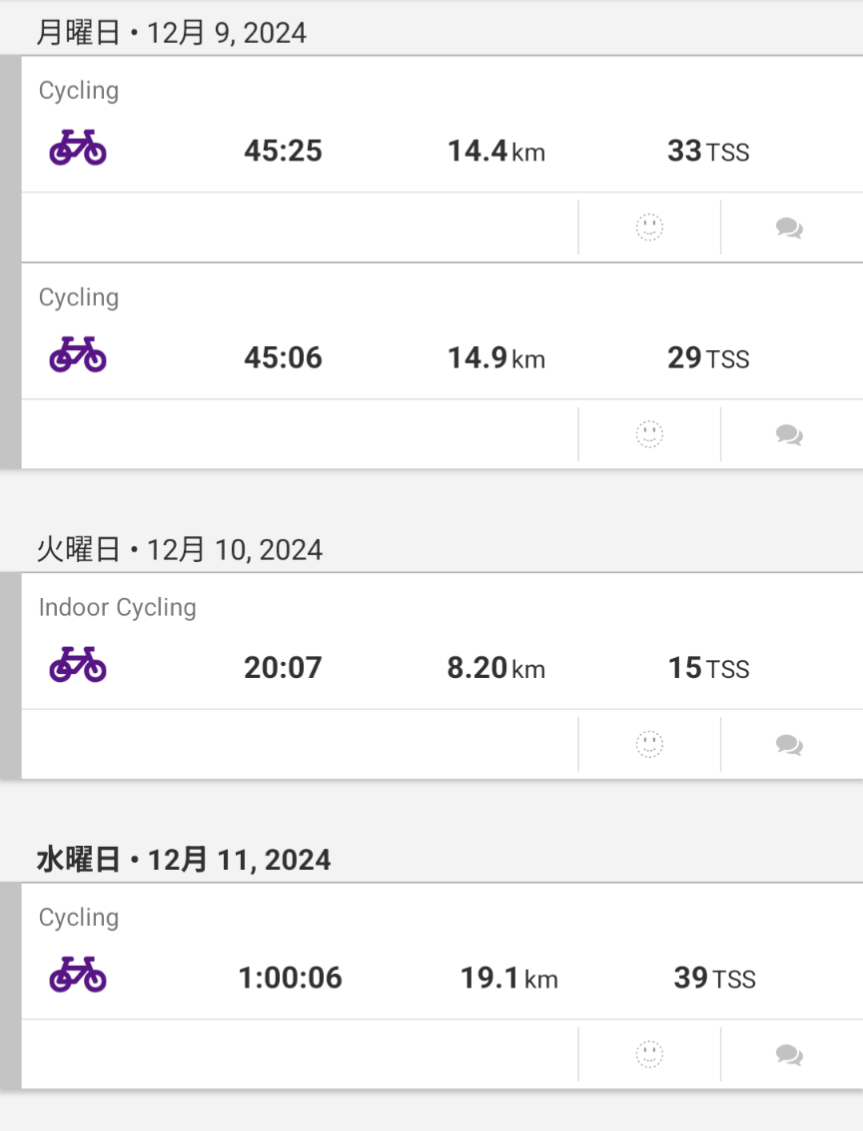
Task: Open comments for the 14.4 km ride
Action: (x=789, y=228)
